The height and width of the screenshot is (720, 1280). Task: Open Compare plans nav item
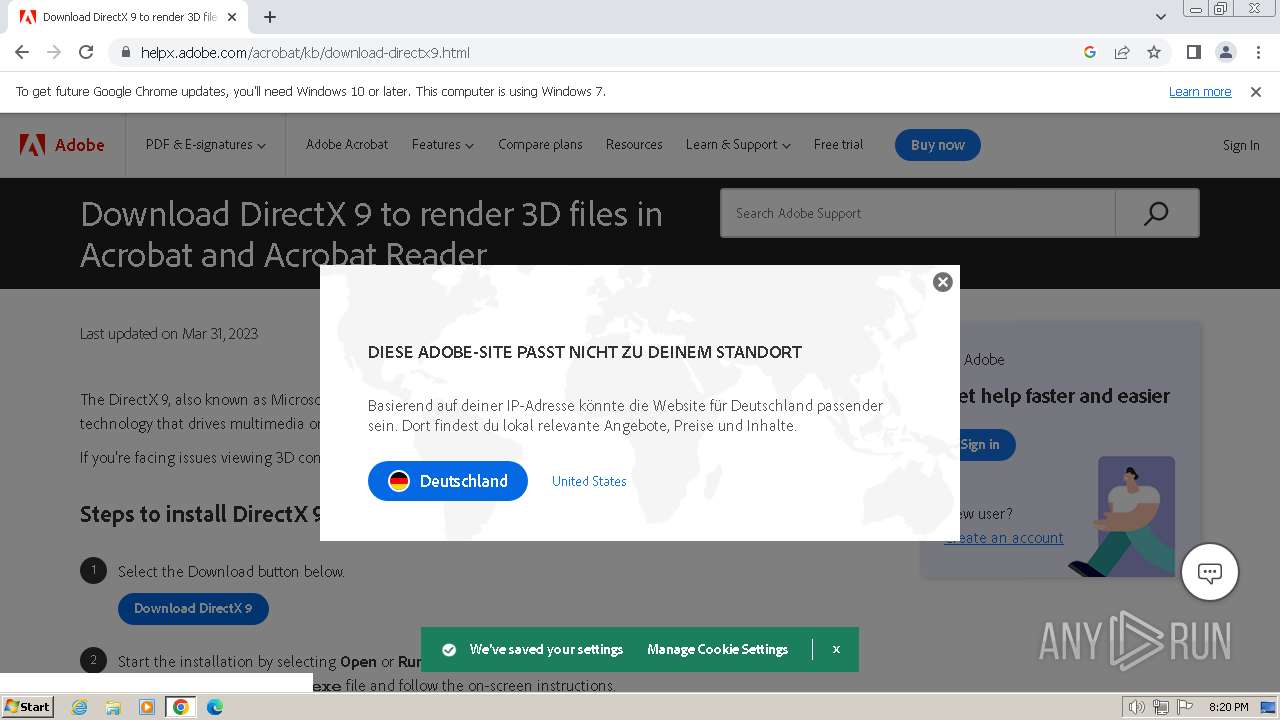pos(540,145)
